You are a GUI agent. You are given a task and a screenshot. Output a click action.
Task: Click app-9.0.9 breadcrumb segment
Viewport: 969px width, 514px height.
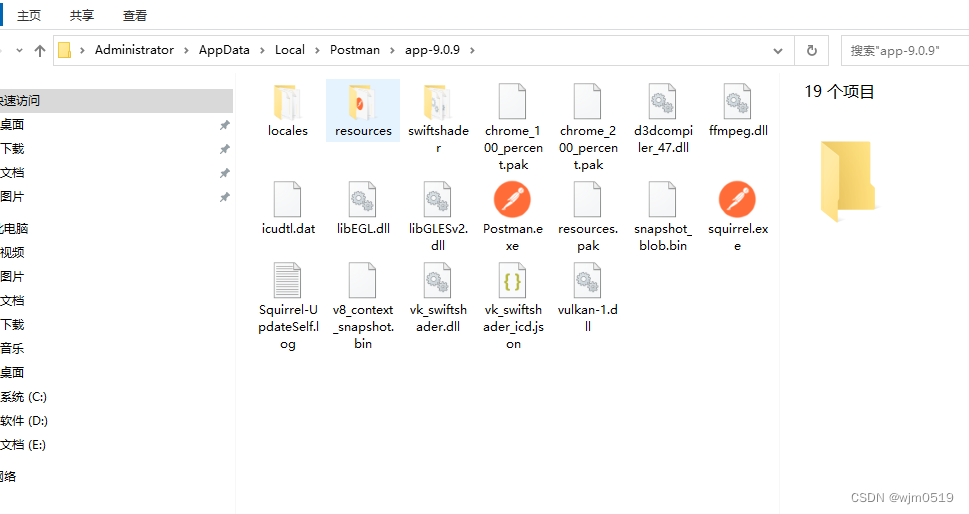click(432, 50)
